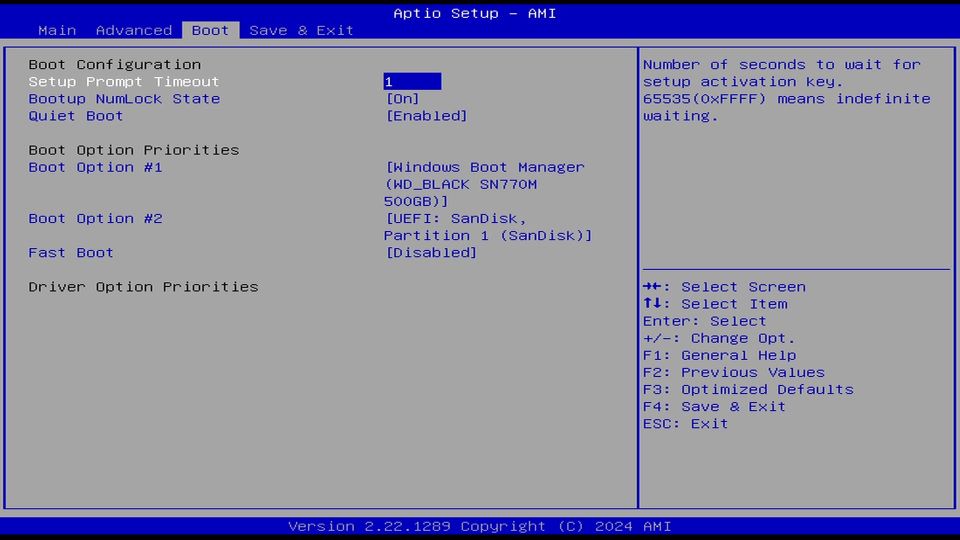Image resolution: width=960 pixels, height=540 pixels.
Task: Click the Boot Option Priorities heading
Action: tap(133, 150)
